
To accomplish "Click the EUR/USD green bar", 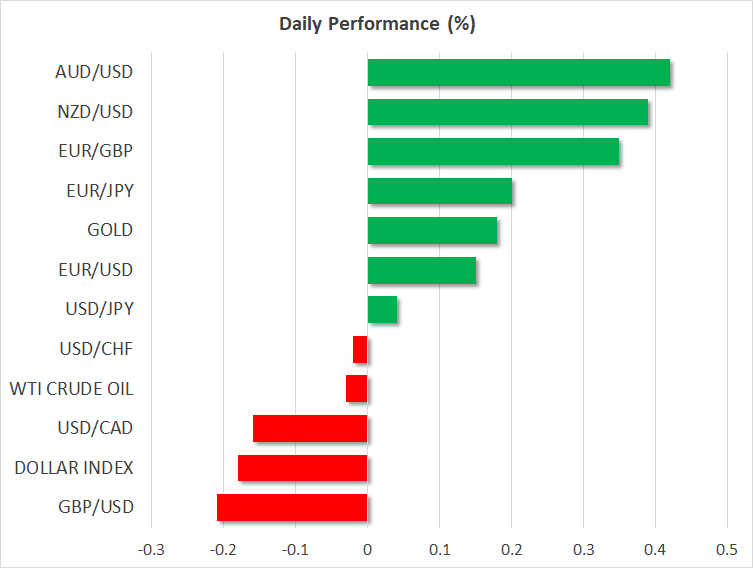I will tap(421, 270).
